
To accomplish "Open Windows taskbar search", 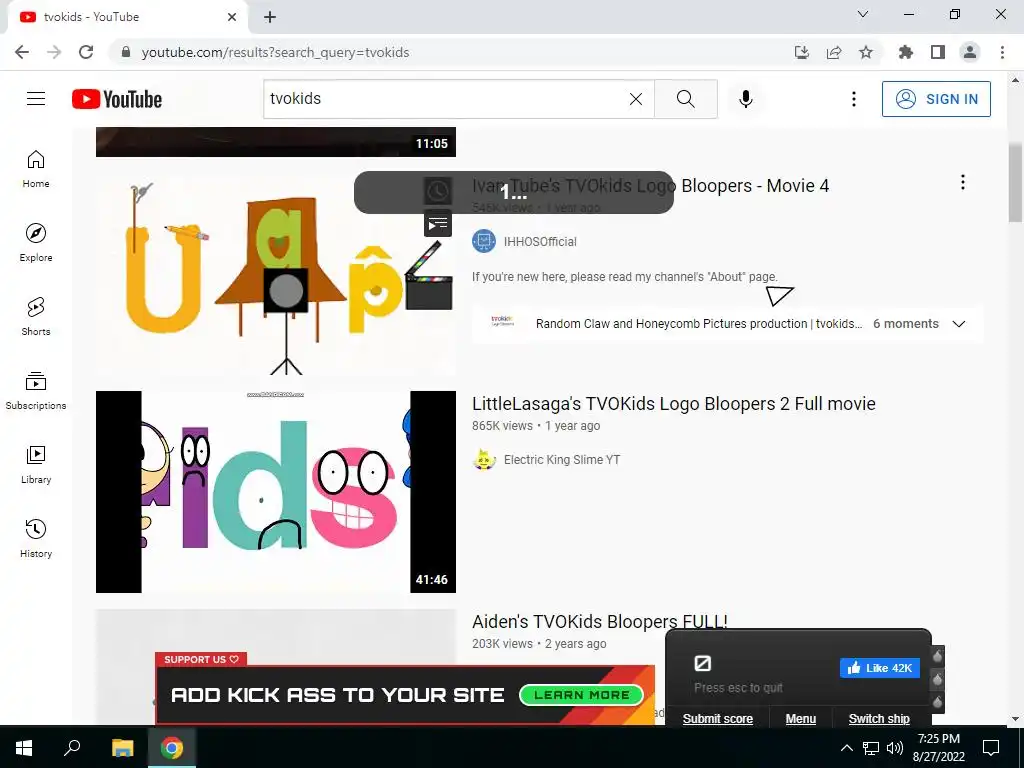I will [72, 747].
